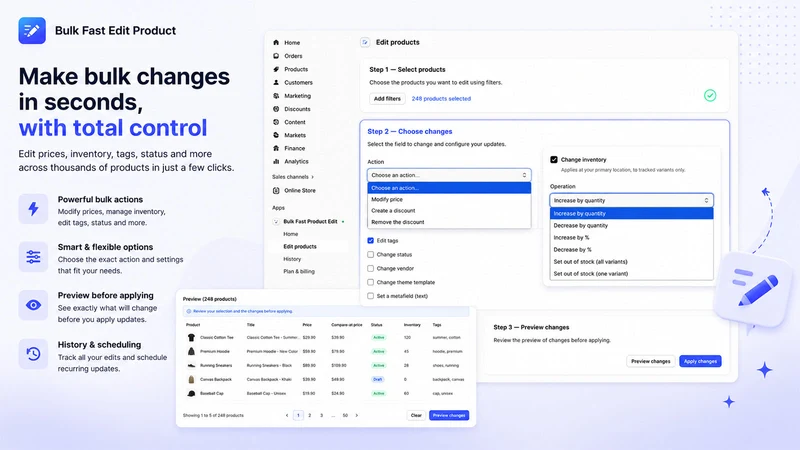Expand the Sales channels section chevron
The height and width of the screenshot is (450, 800).
[312, 177]
